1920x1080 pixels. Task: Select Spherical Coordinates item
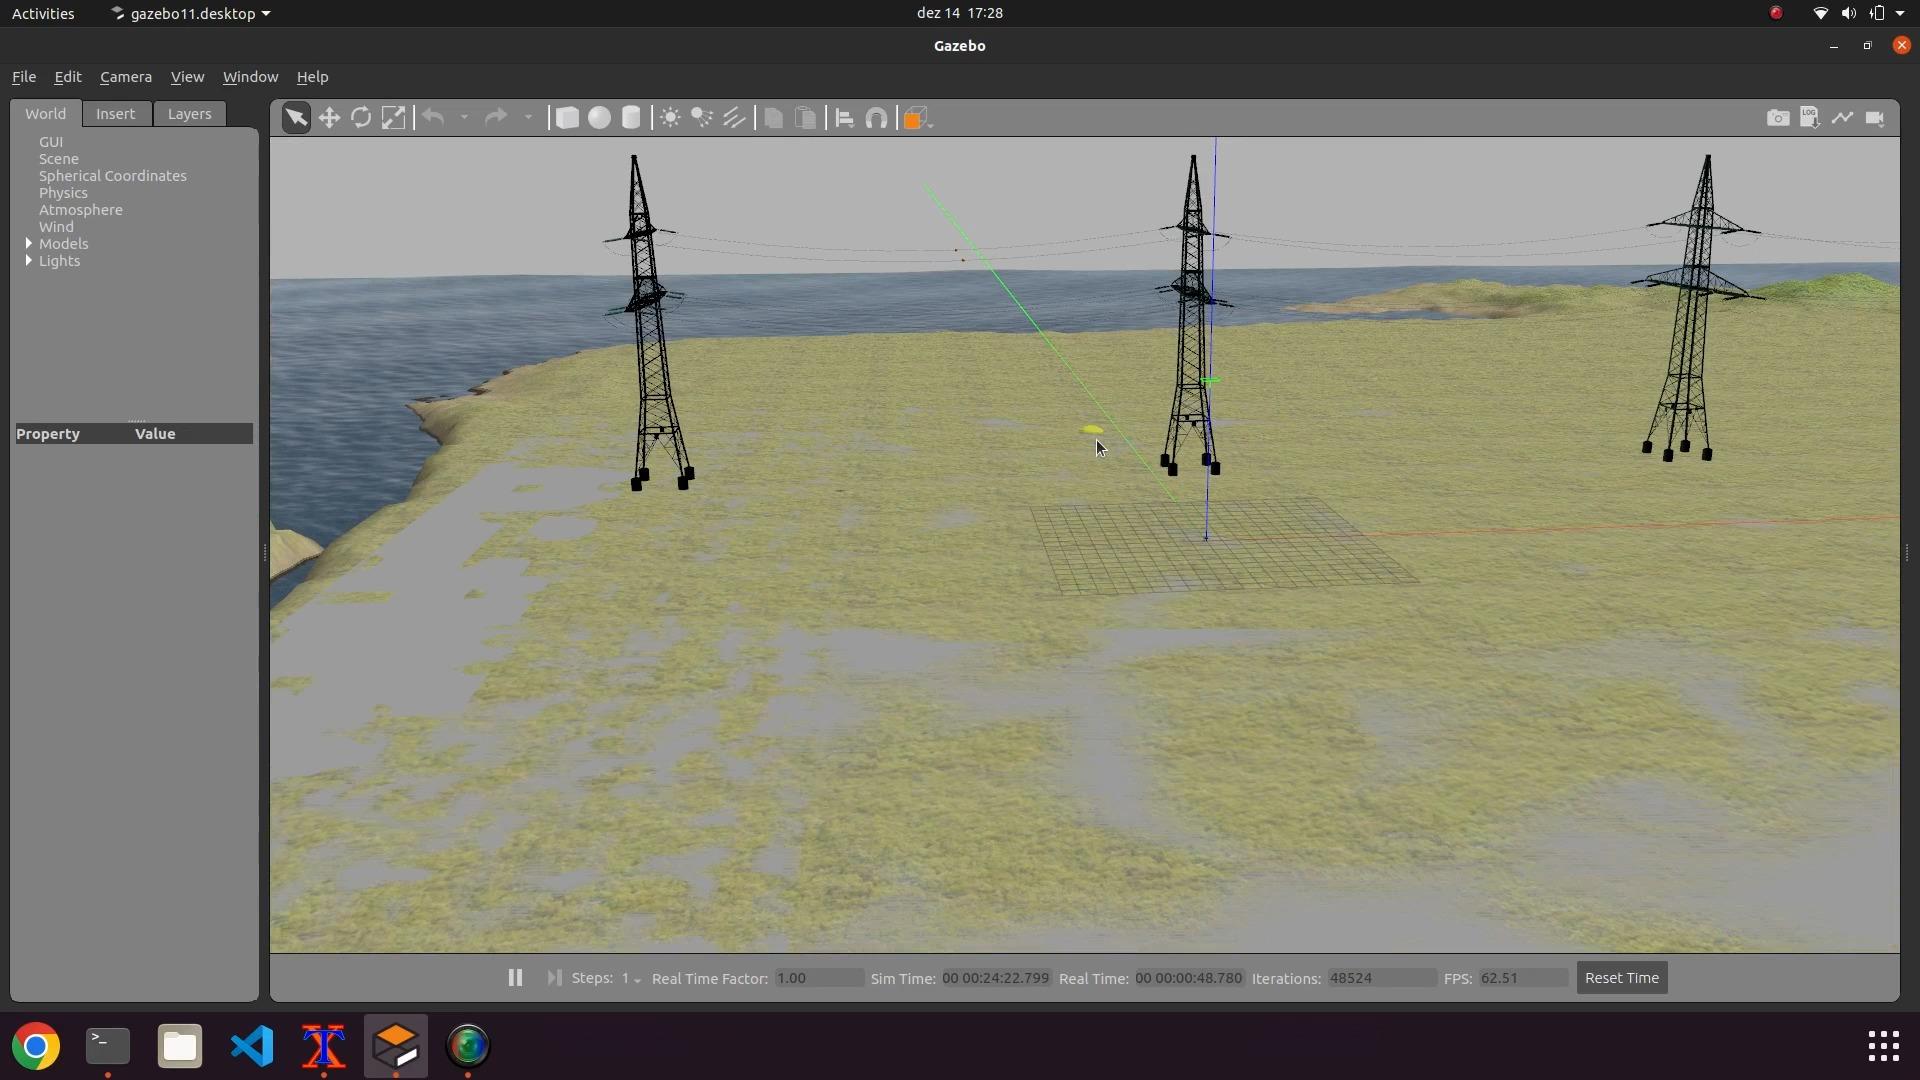(x=113, y=176)
